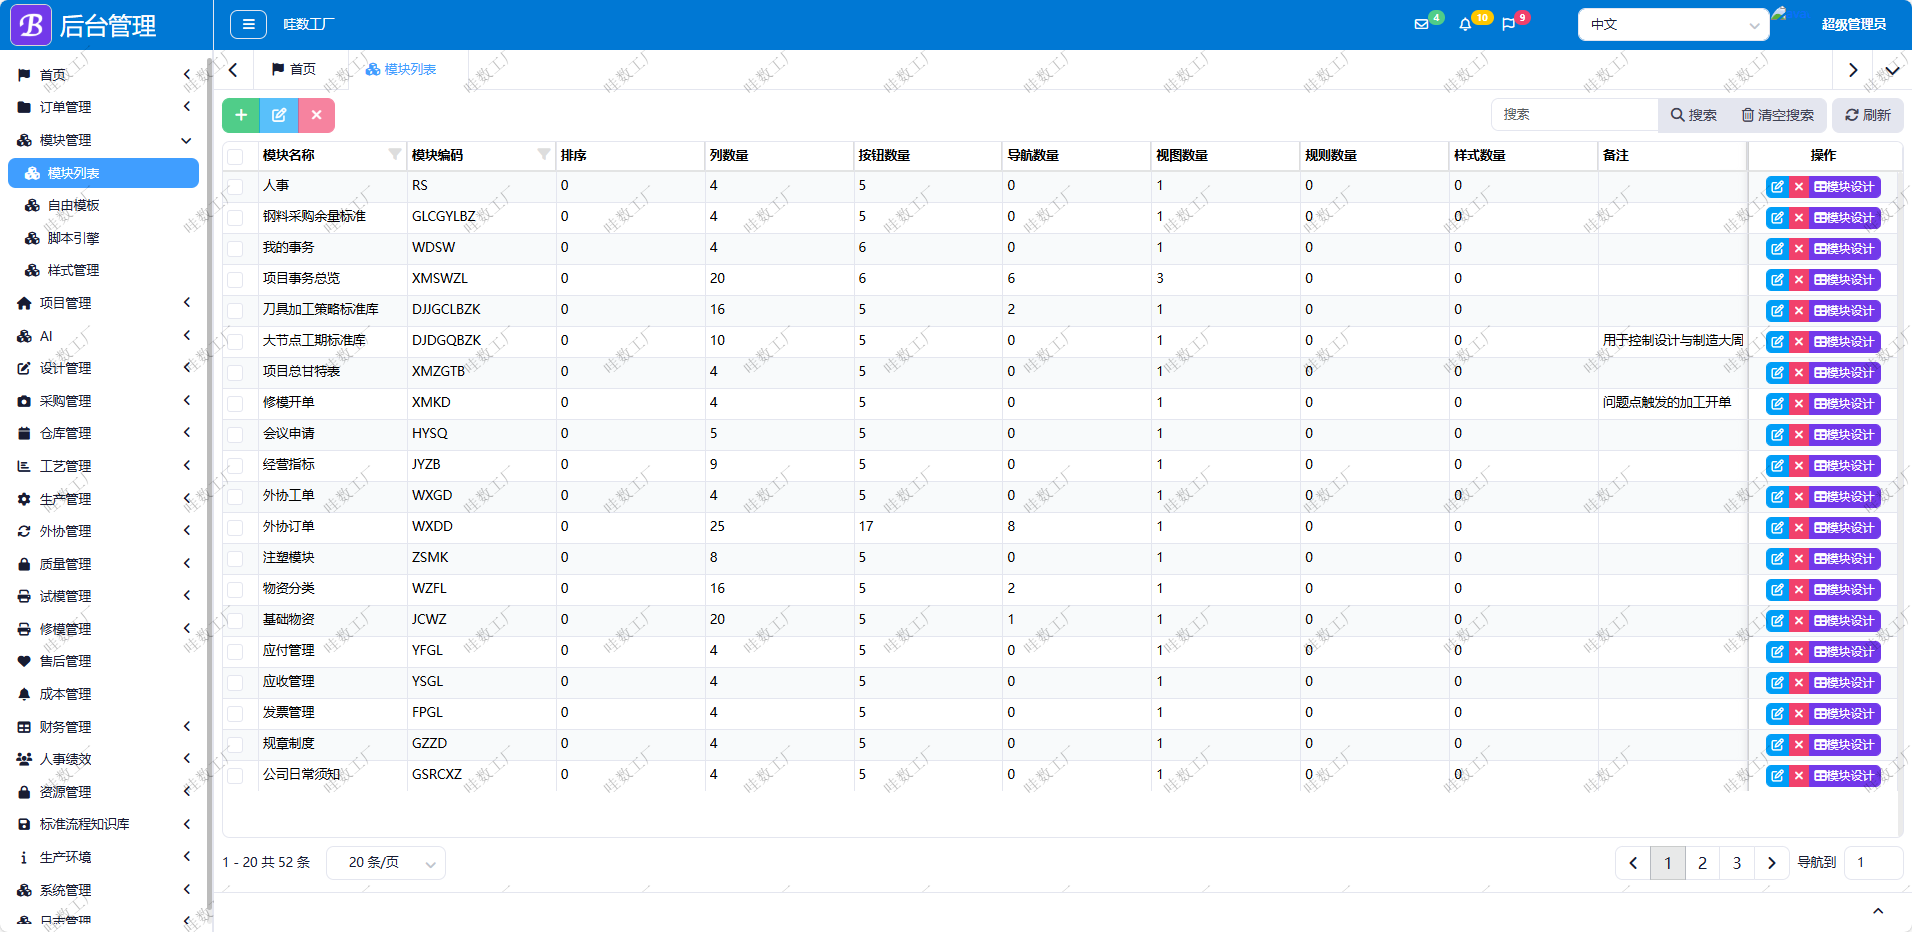Image resolution: width=1912 pixels, height=932 pixels.
Task: Open the mail messages icon
Action: tap(1421, 24)
